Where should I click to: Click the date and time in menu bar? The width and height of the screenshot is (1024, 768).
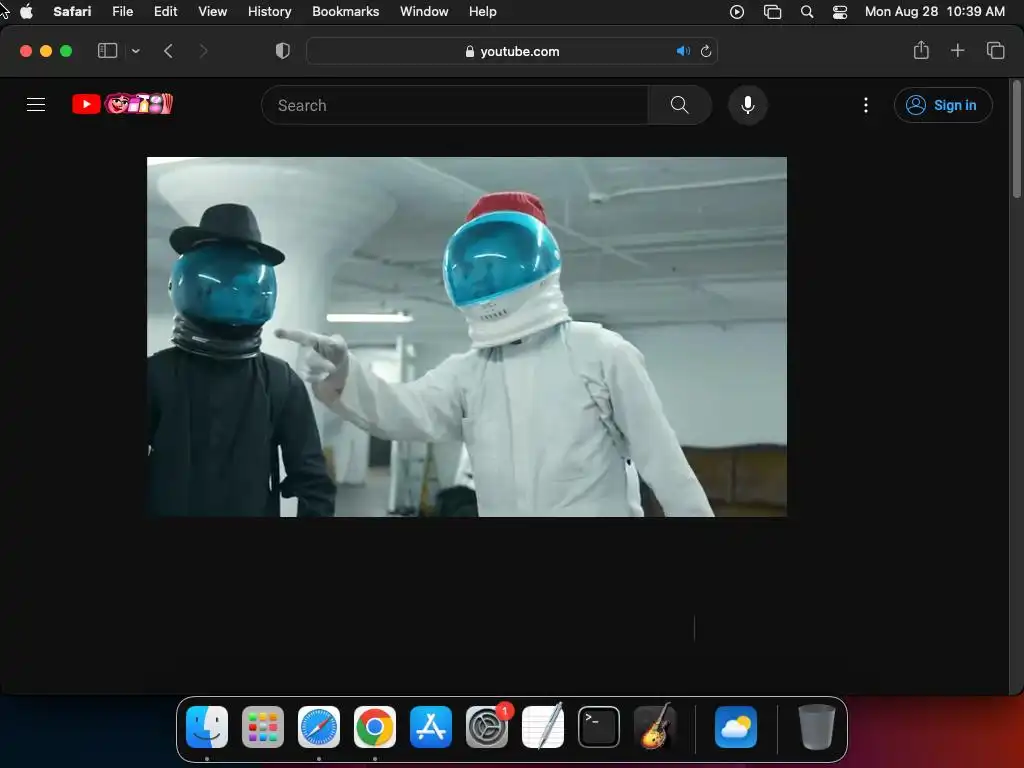[935, 12]
